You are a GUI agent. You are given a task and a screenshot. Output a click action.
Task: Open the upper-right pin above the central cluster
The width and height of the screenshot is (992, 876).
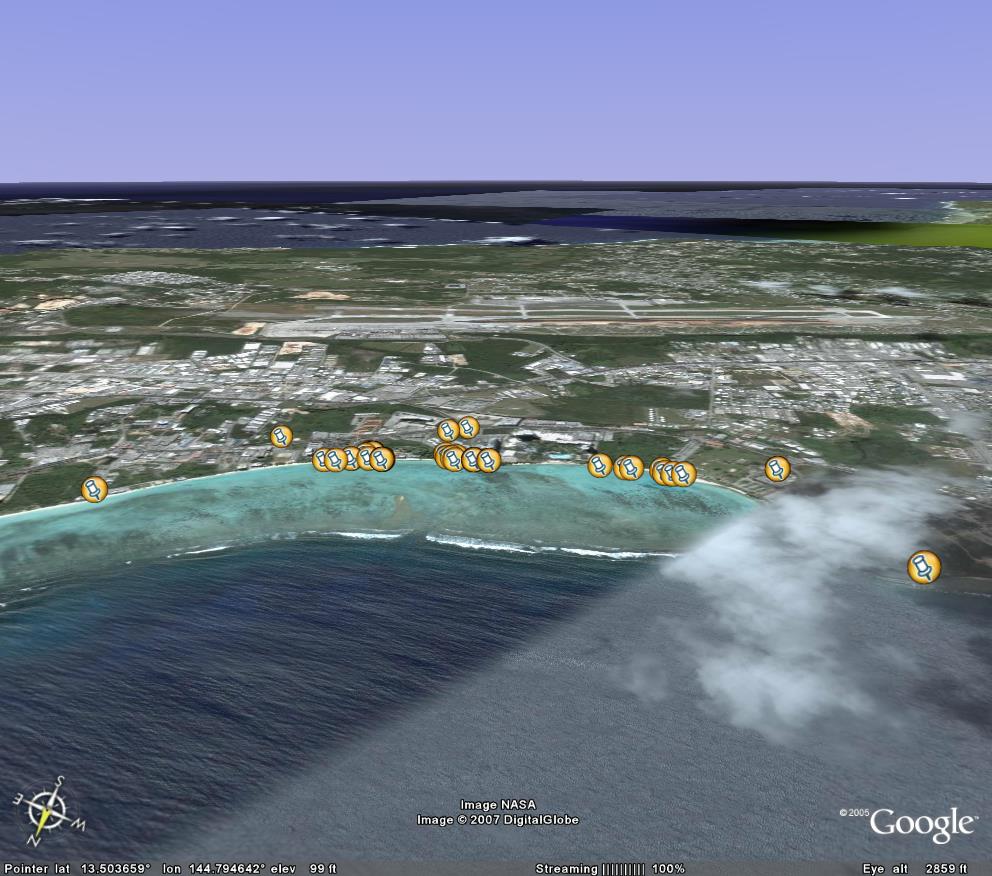467,427
